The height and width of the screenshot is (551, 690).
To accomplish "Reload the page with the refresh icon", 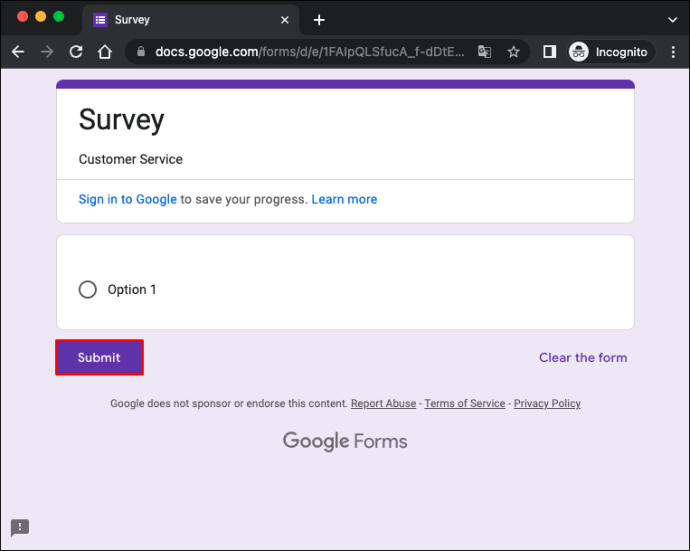I will tap(76, 52).
